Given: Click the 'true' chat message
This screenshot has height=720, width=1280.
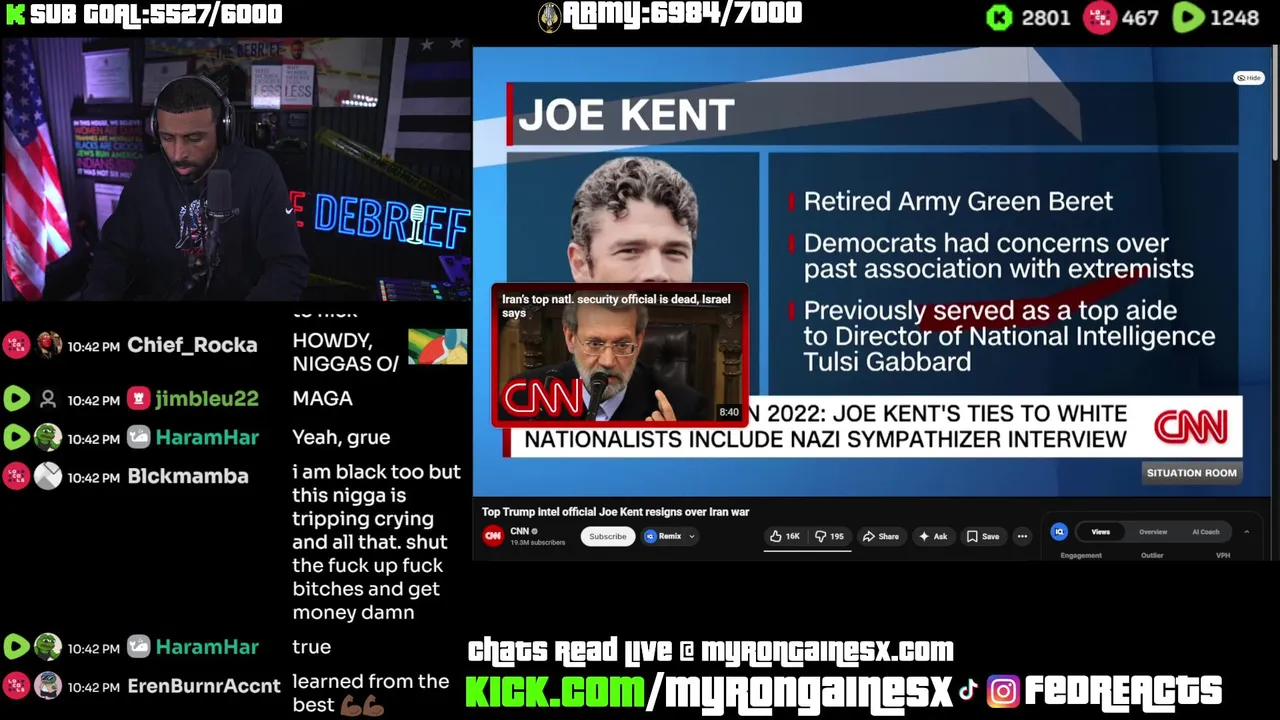Looking at the screenshot, I should point(311,648).
